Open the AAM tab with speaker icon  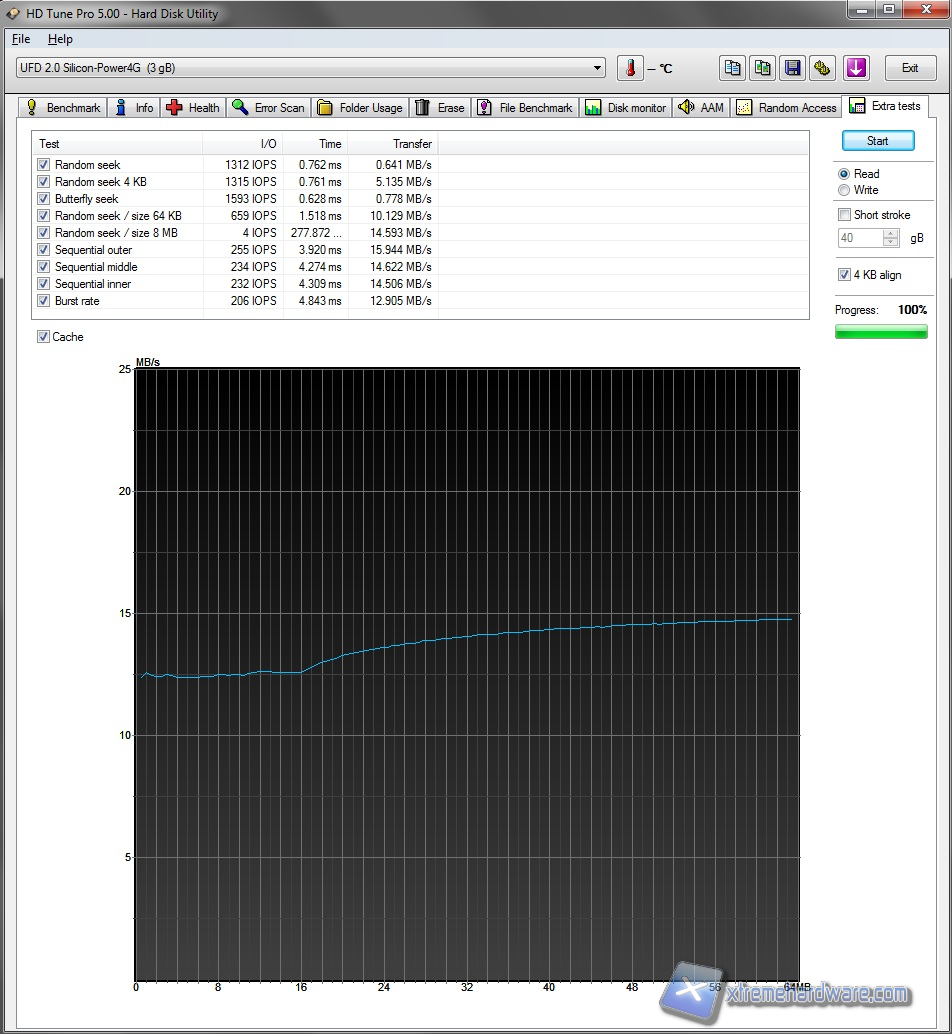click(x=700, y=108)
